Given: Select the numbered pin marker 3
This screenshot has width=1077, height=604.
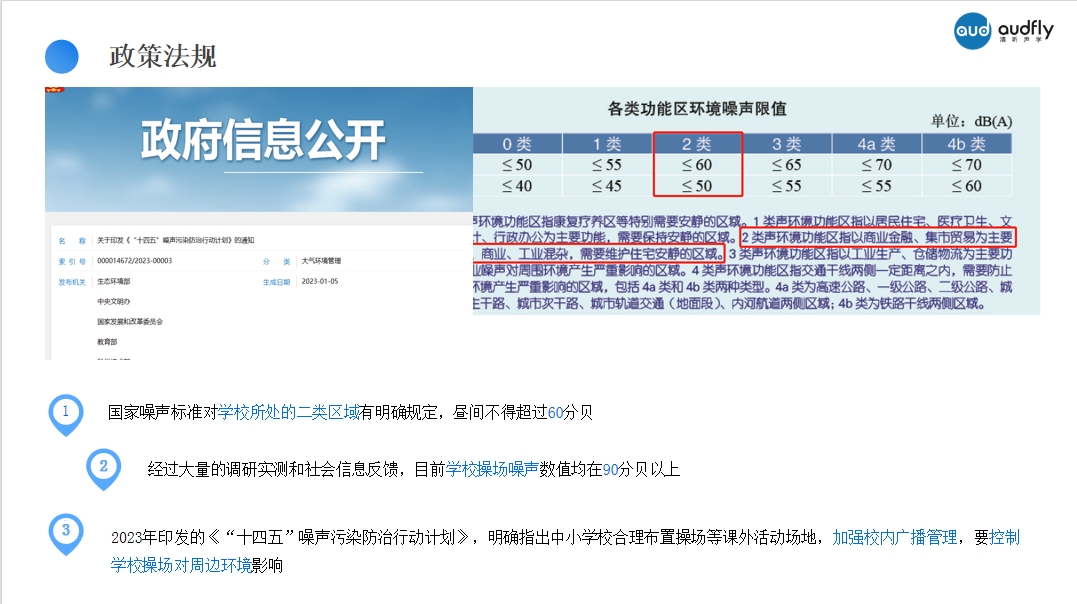Looking at the screenshot, I should [66, 533].
